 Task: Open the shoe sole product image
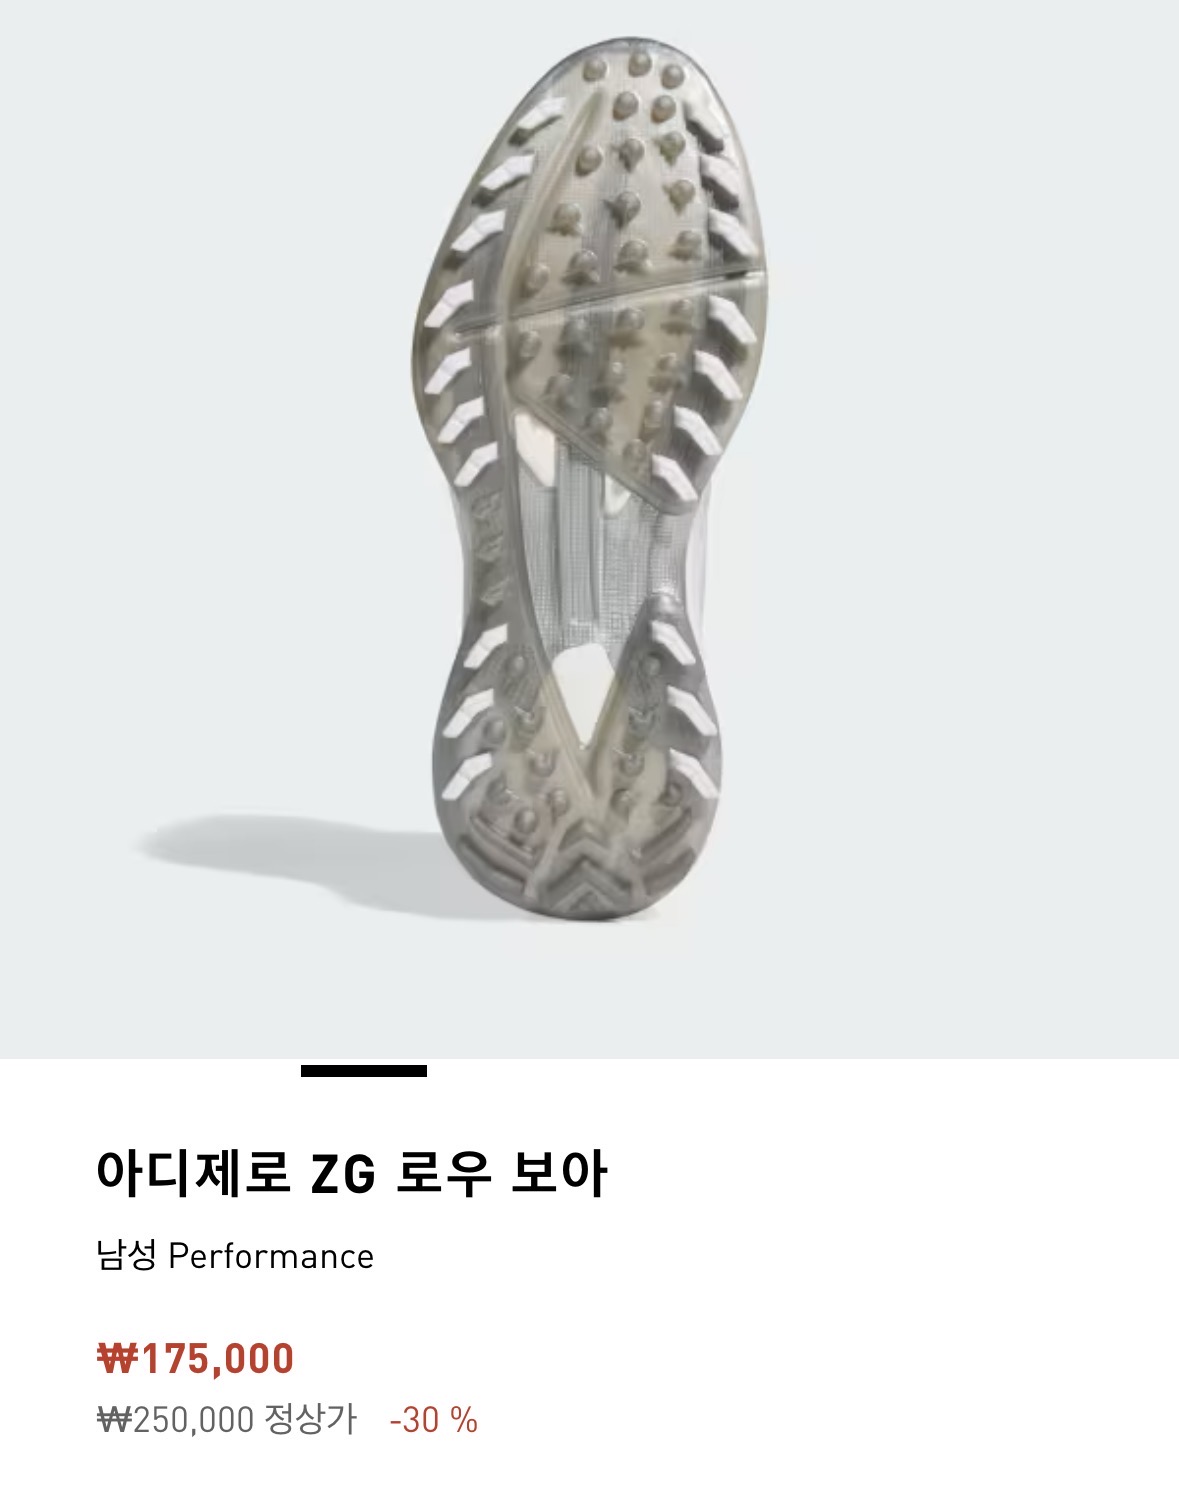pos(589,528)
